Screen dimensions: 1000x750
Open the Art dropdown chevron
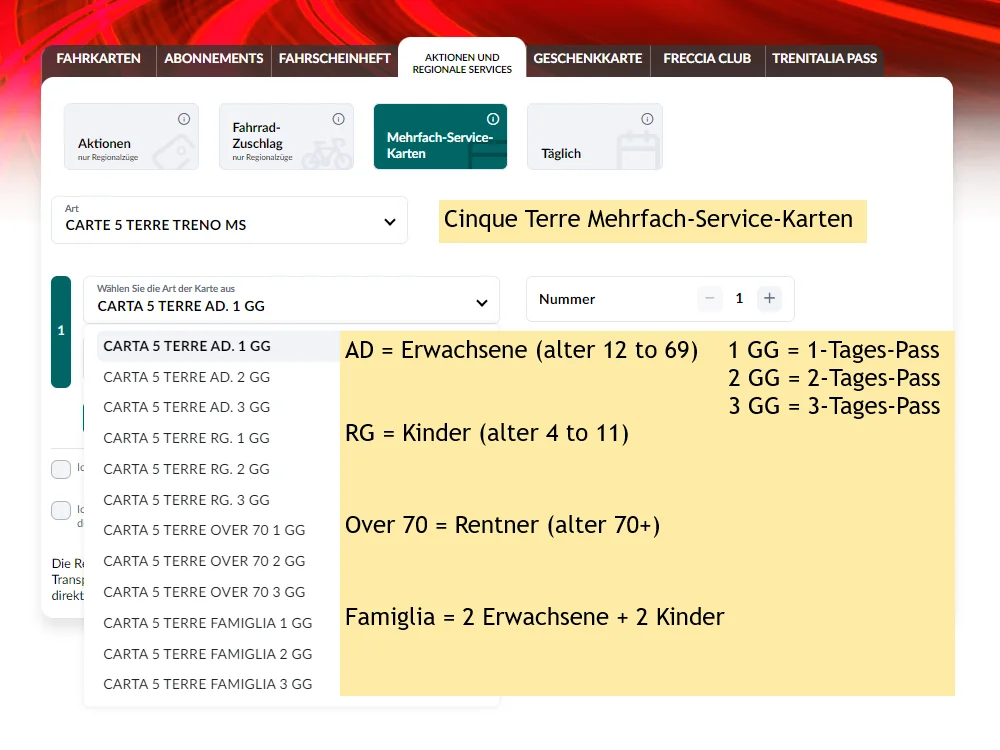click(x=390, y=222)
